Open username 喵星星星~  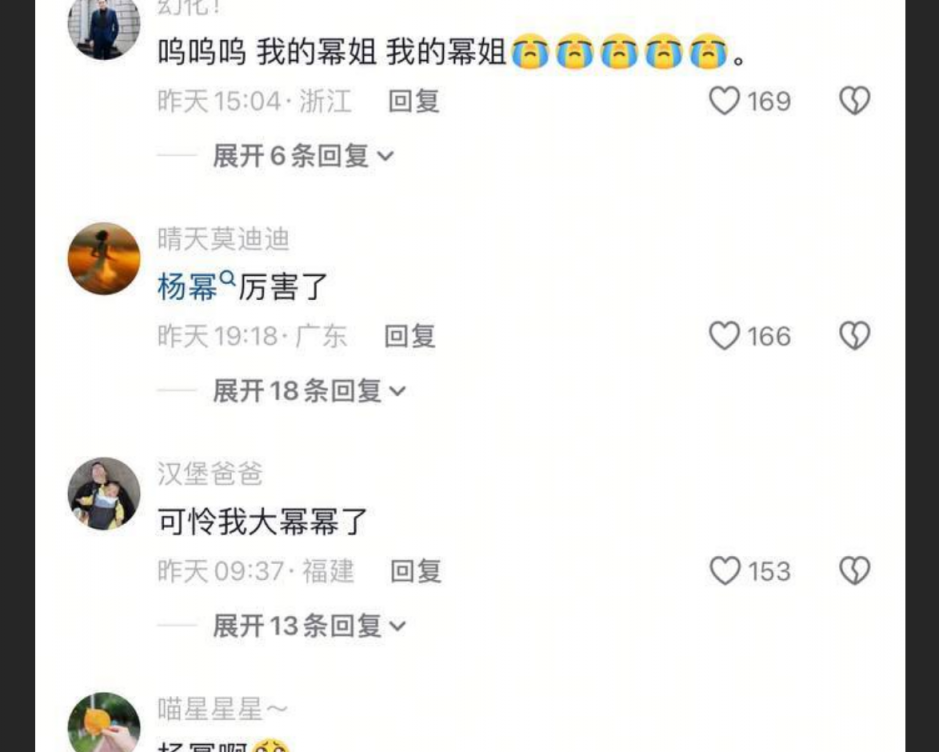[223, 709]
